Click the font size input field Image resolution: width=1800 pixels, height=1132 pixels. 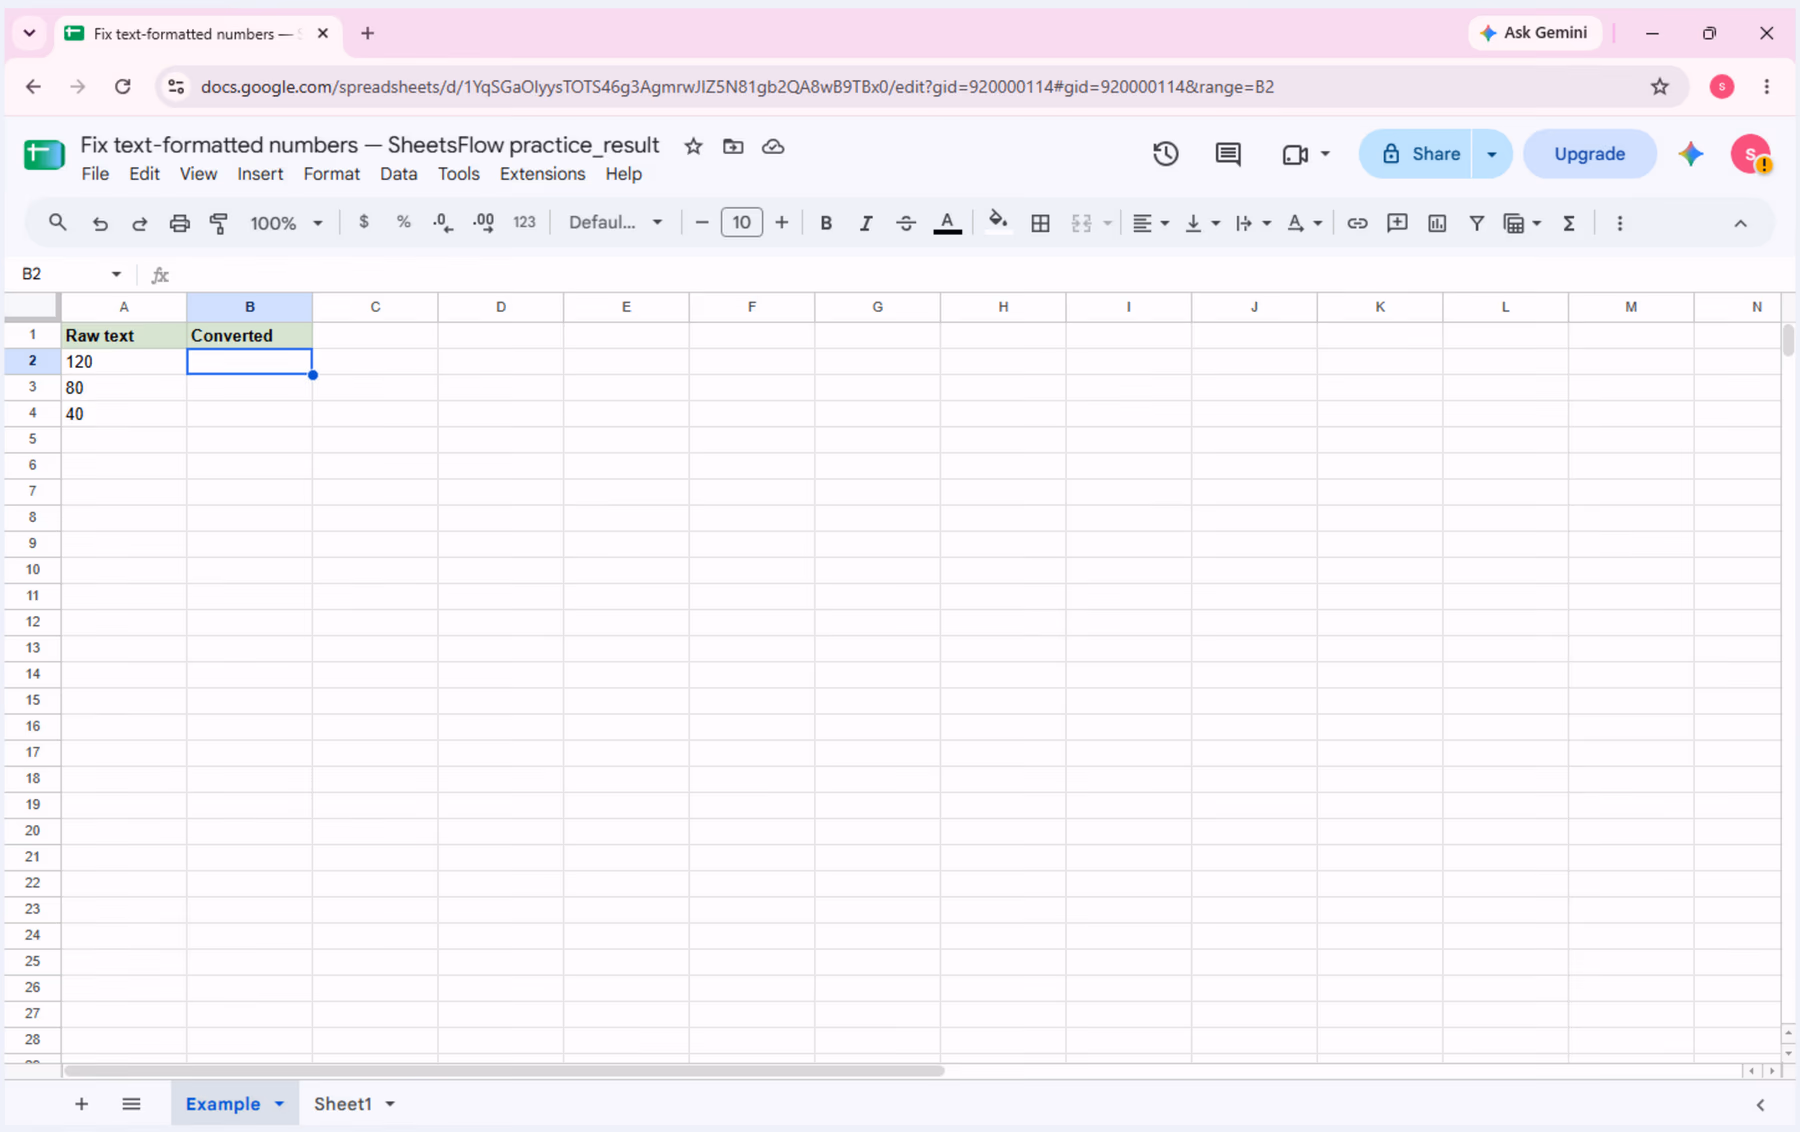(x=741, y=222)
